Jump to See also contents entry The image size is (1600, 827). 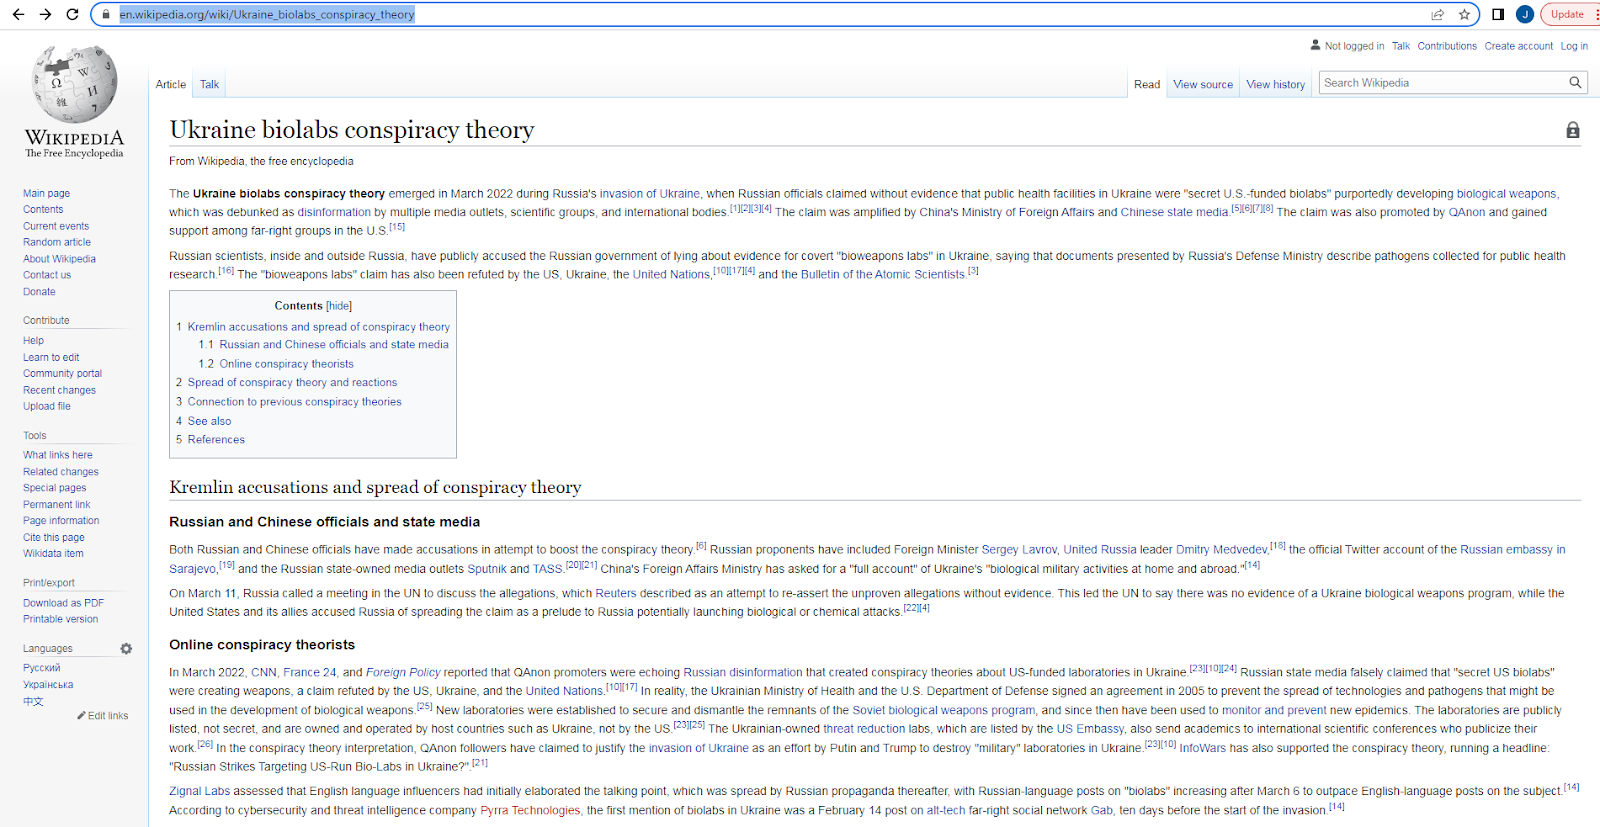(x=209, y=422)
